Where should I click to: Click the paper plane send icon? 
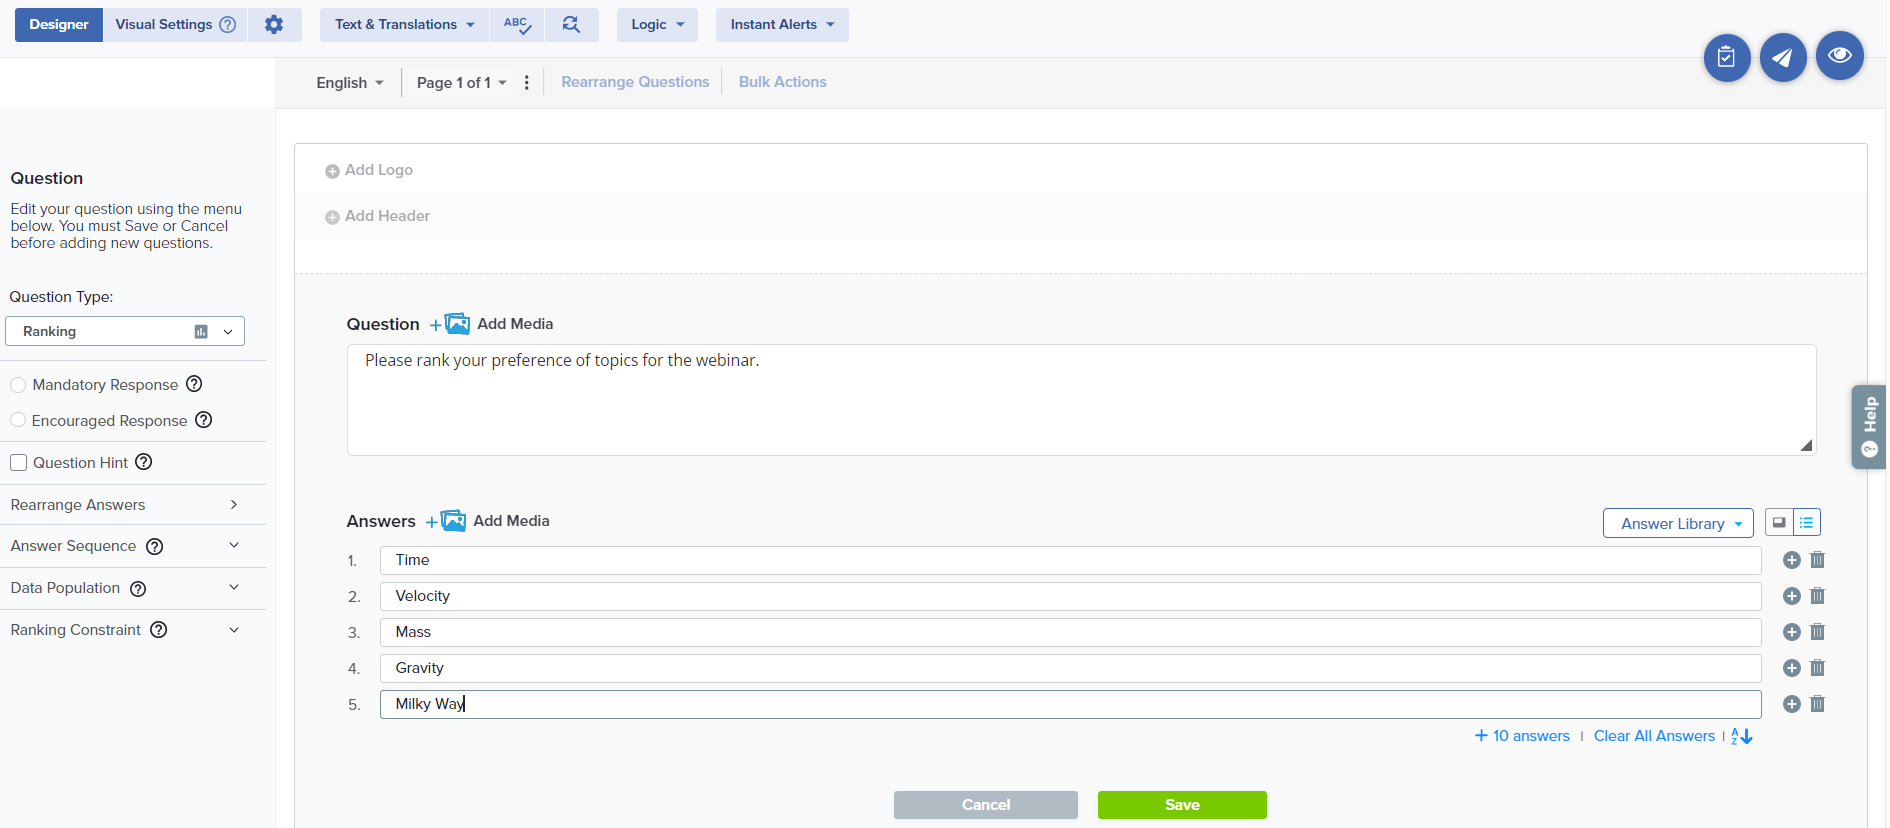pos(1782,58)
